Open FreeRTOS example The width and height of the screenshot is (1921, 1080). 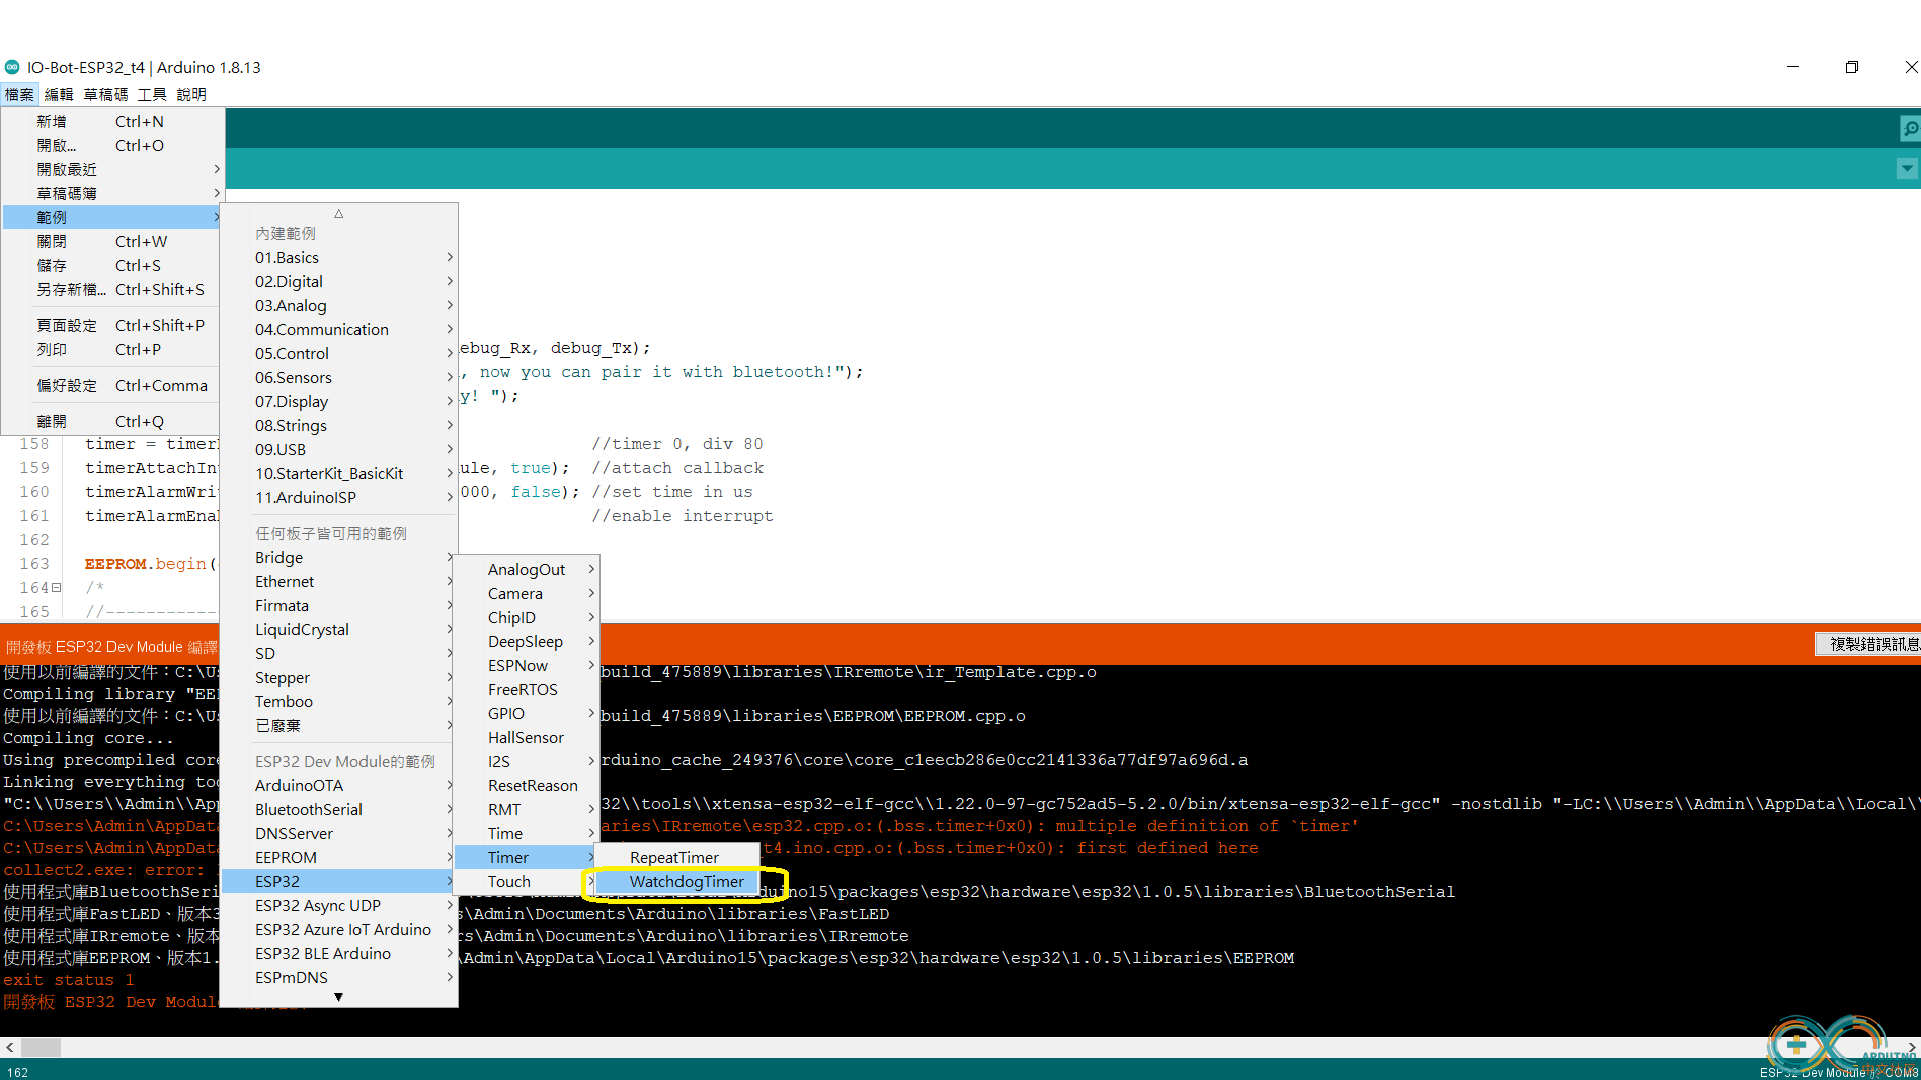coord(527,689)
